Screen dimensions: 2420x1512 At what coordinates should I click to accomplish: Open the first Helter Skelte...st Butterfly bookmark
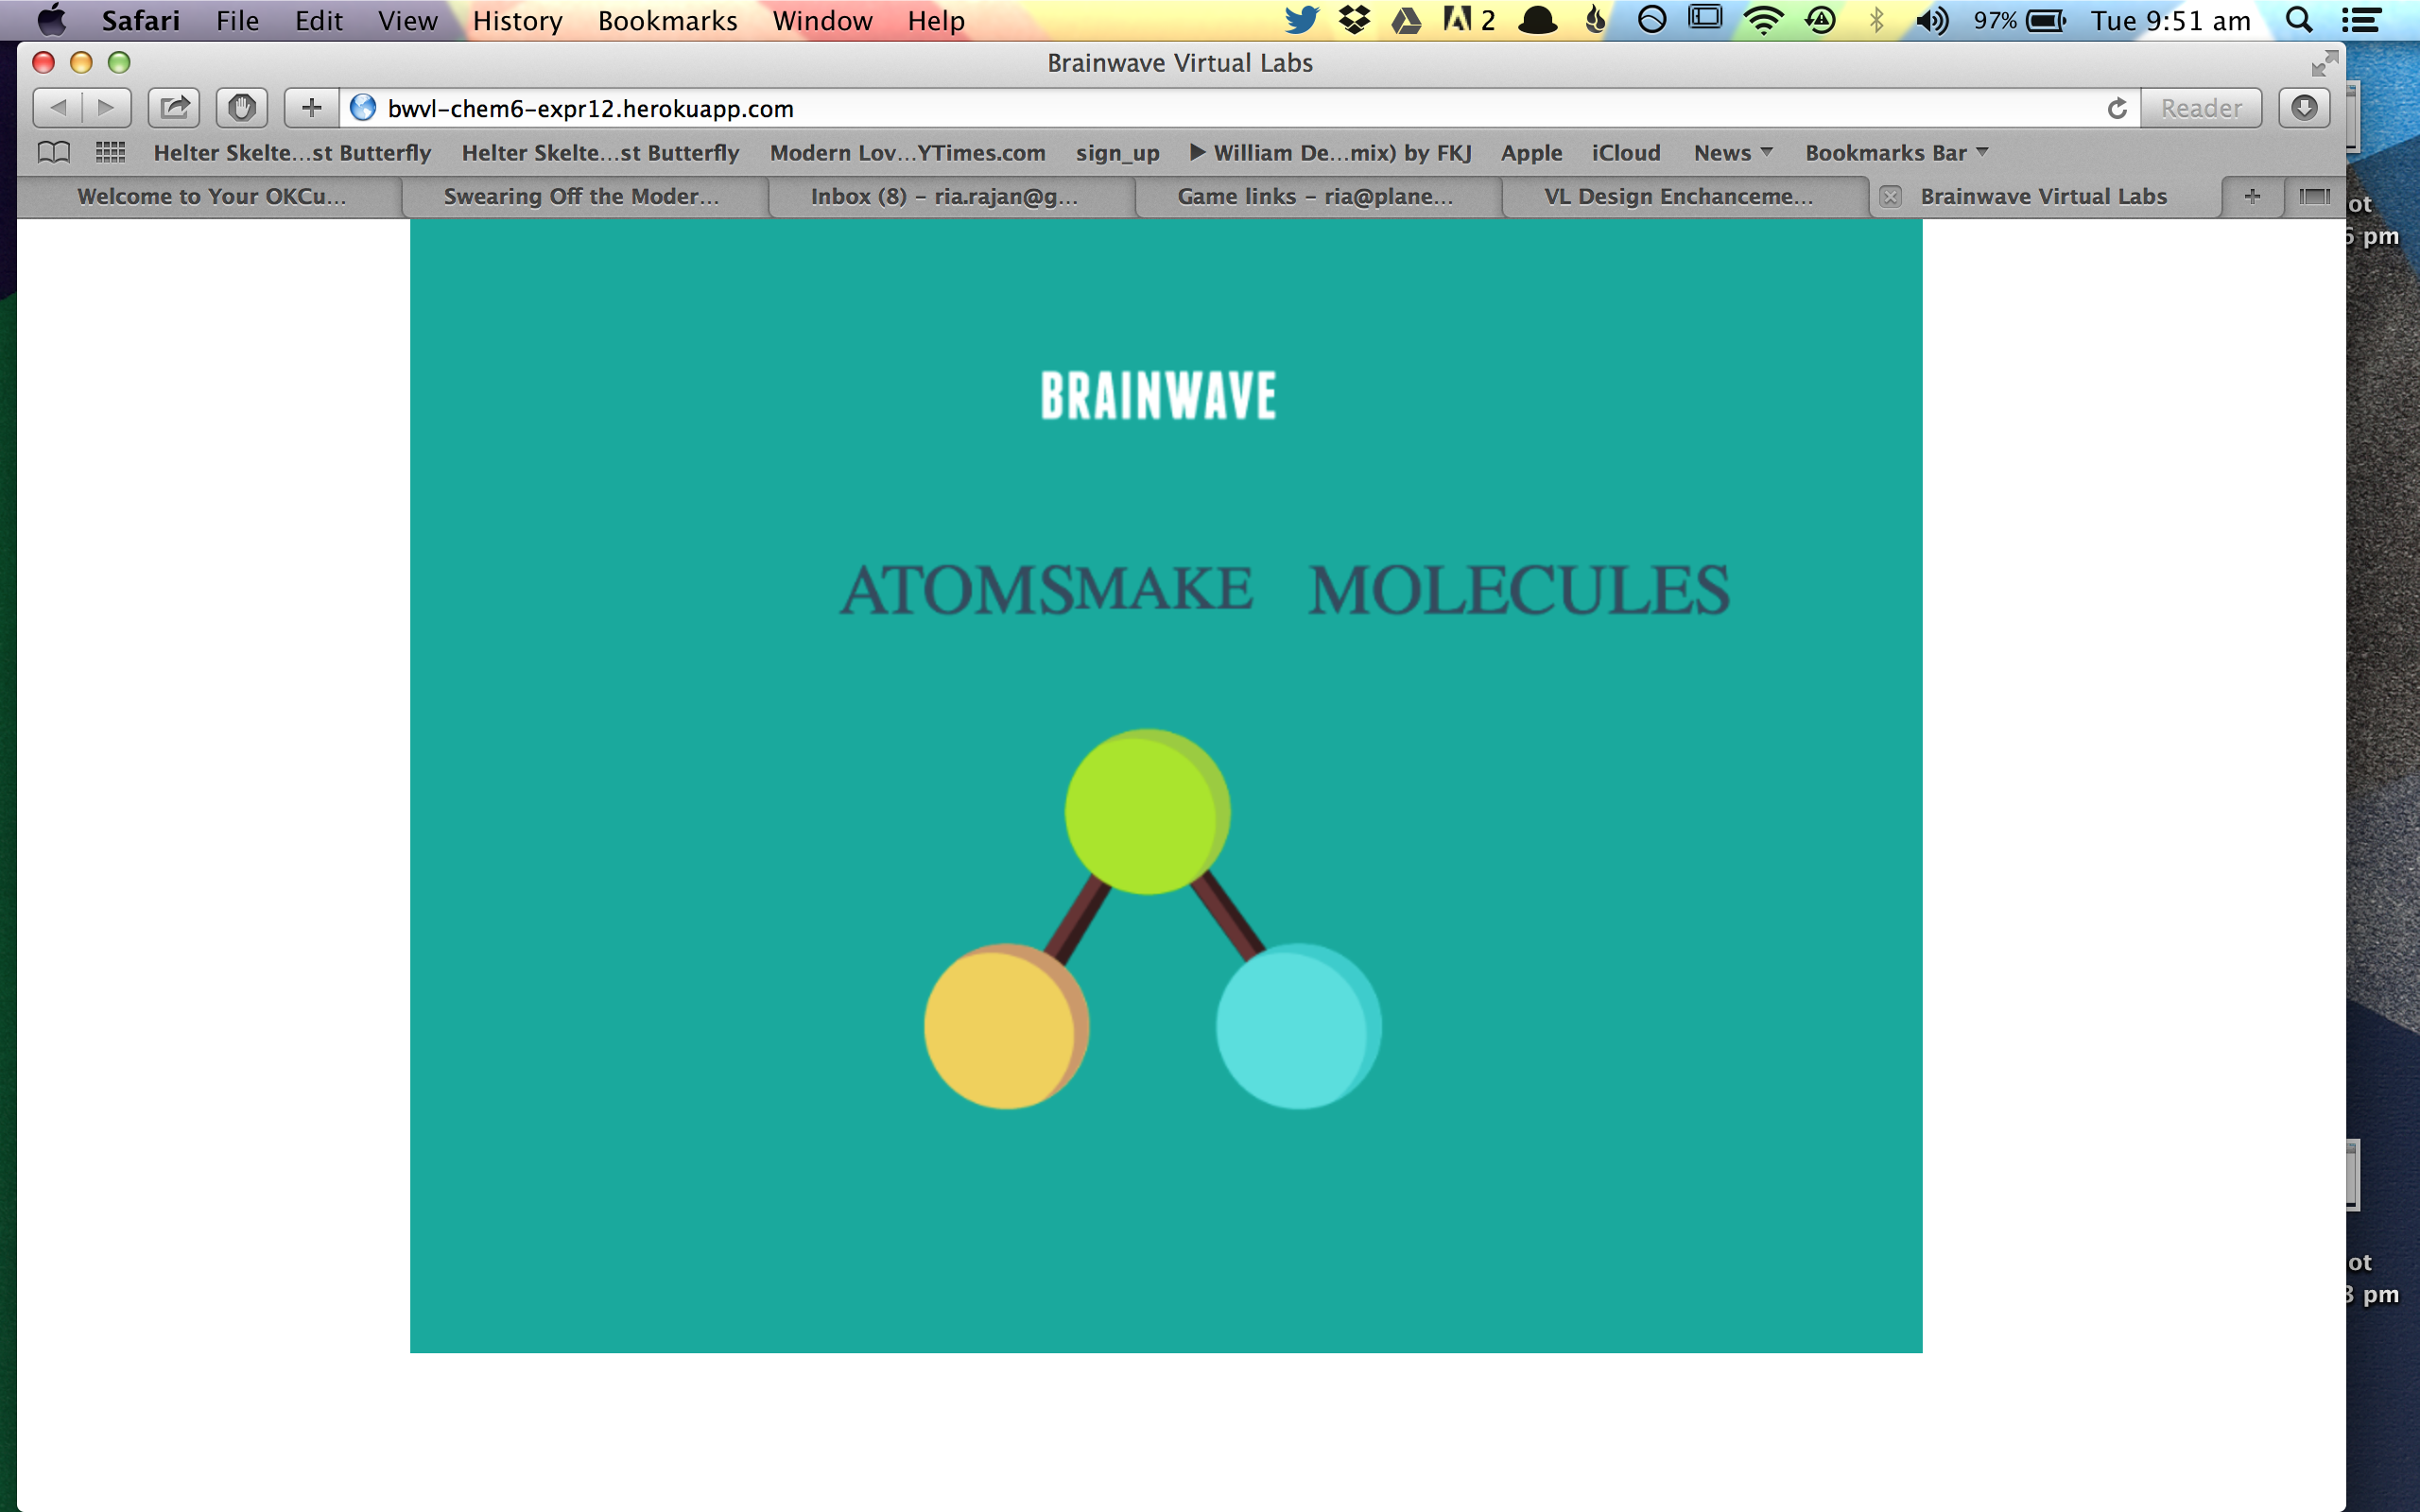click(292, 153)
